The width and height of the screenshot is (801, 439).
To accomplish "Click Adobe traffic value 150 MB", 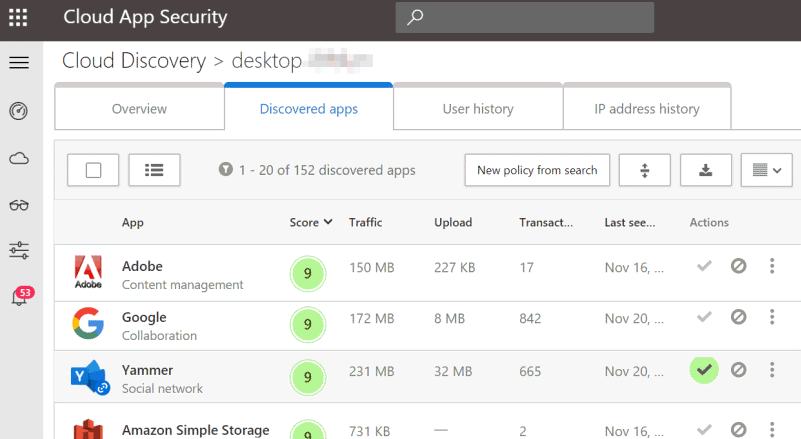I will coord(371,268).
